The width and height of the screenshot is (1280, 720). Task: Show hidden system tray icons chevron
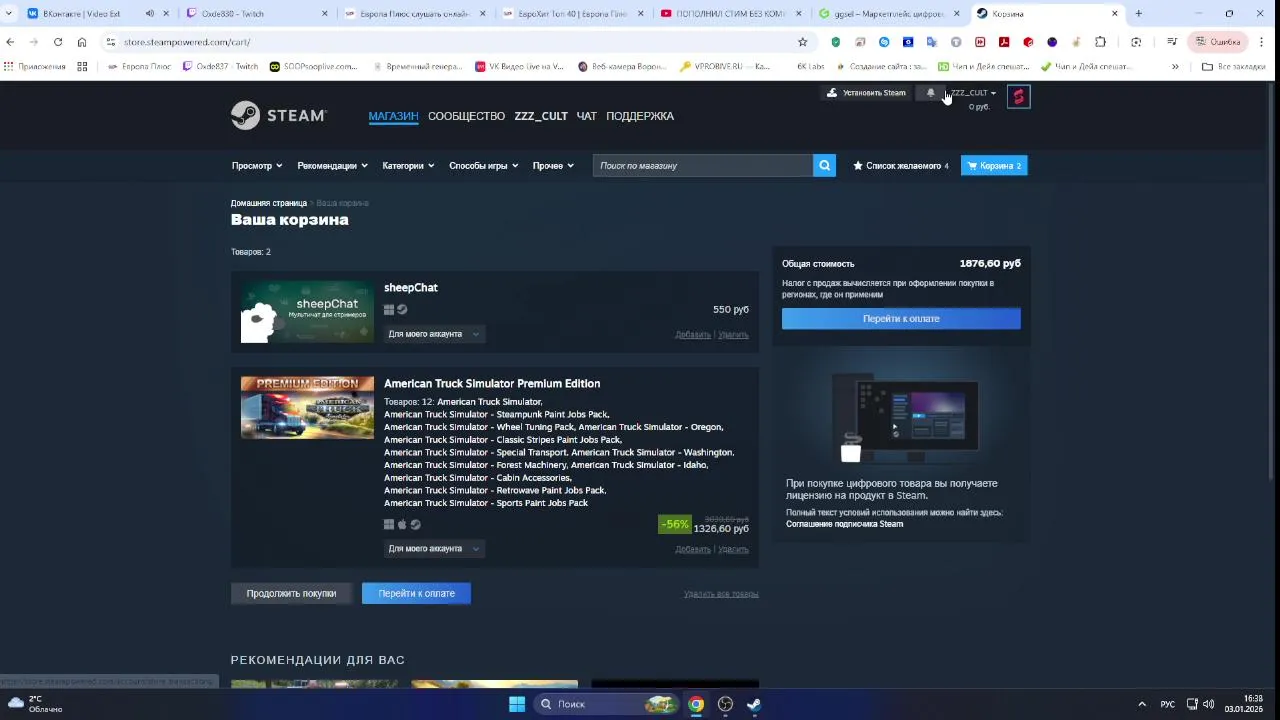(1142, 704)
